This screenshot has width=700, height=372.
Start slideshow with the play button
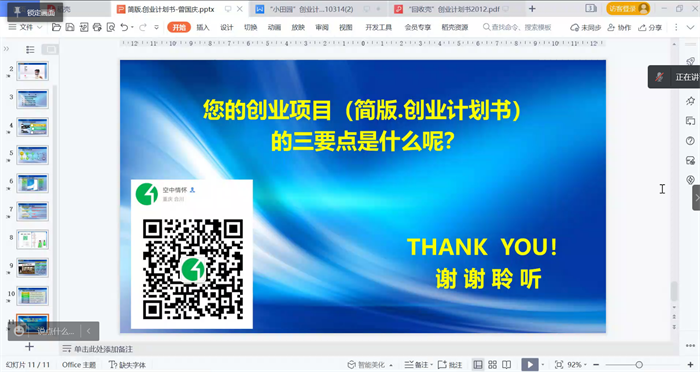coord(530,365)
